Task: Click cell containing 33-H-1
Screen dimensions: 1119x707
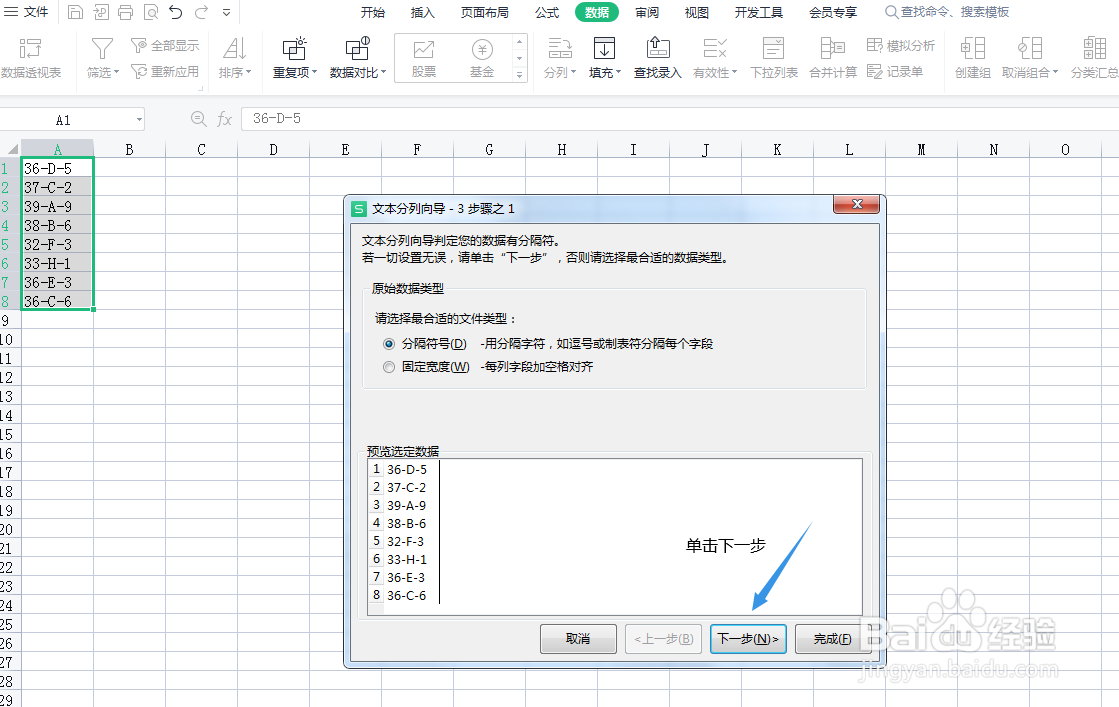Action: tap(57, 263)
